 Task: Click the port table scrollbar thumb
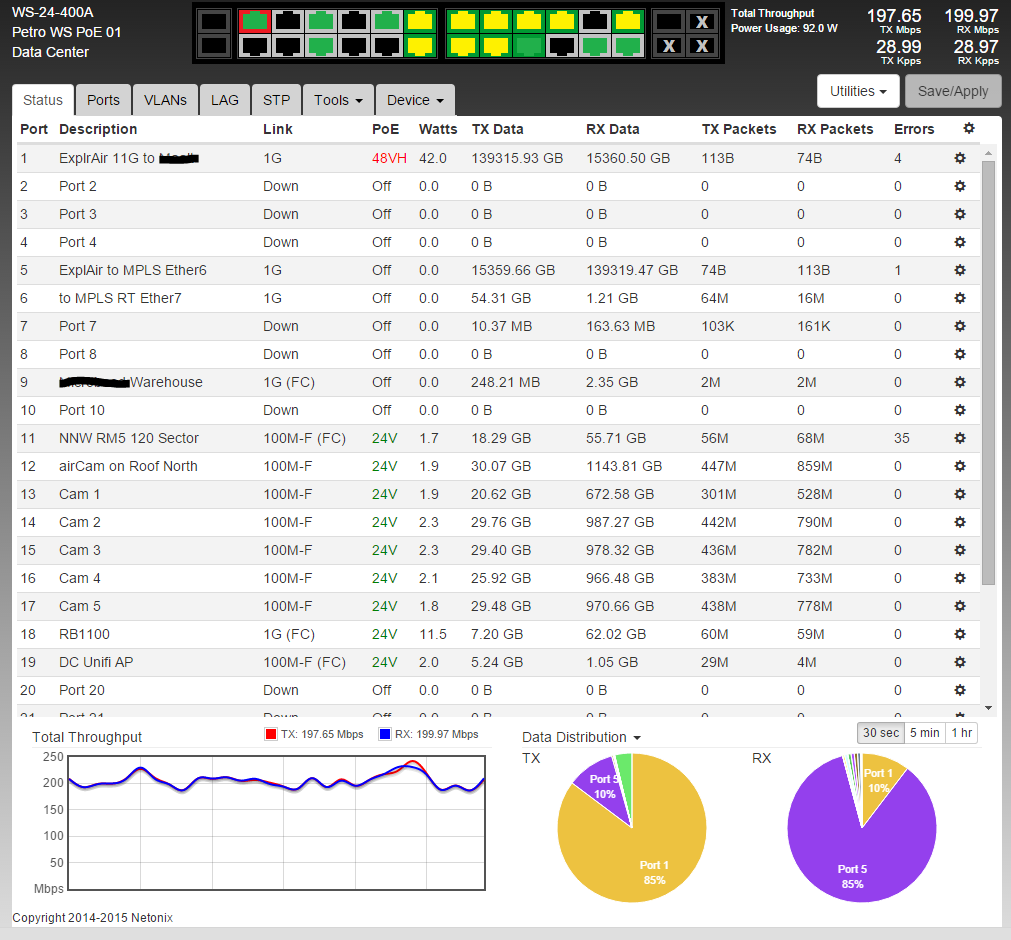[988, 372]
